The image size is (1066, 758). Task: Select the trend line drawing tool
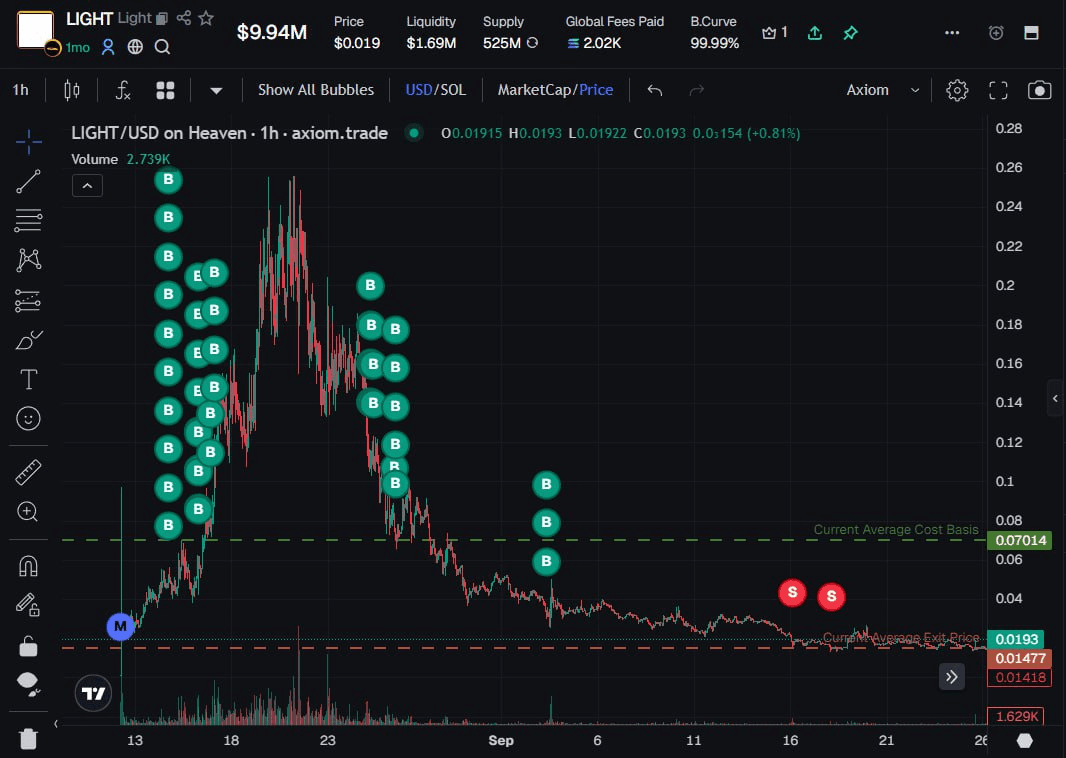[28, 181]
